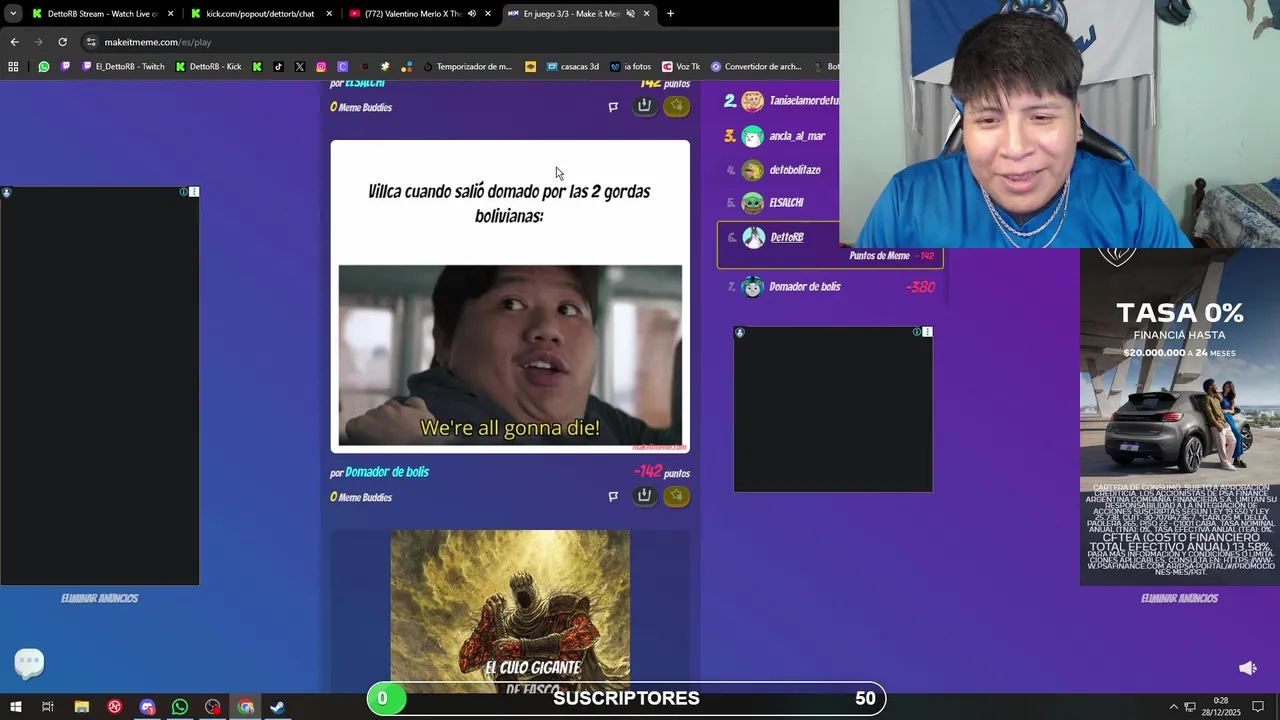Share Domador de bolis' meme via share icon
This screenshot has width=1280, height=720.
point(645,496)
